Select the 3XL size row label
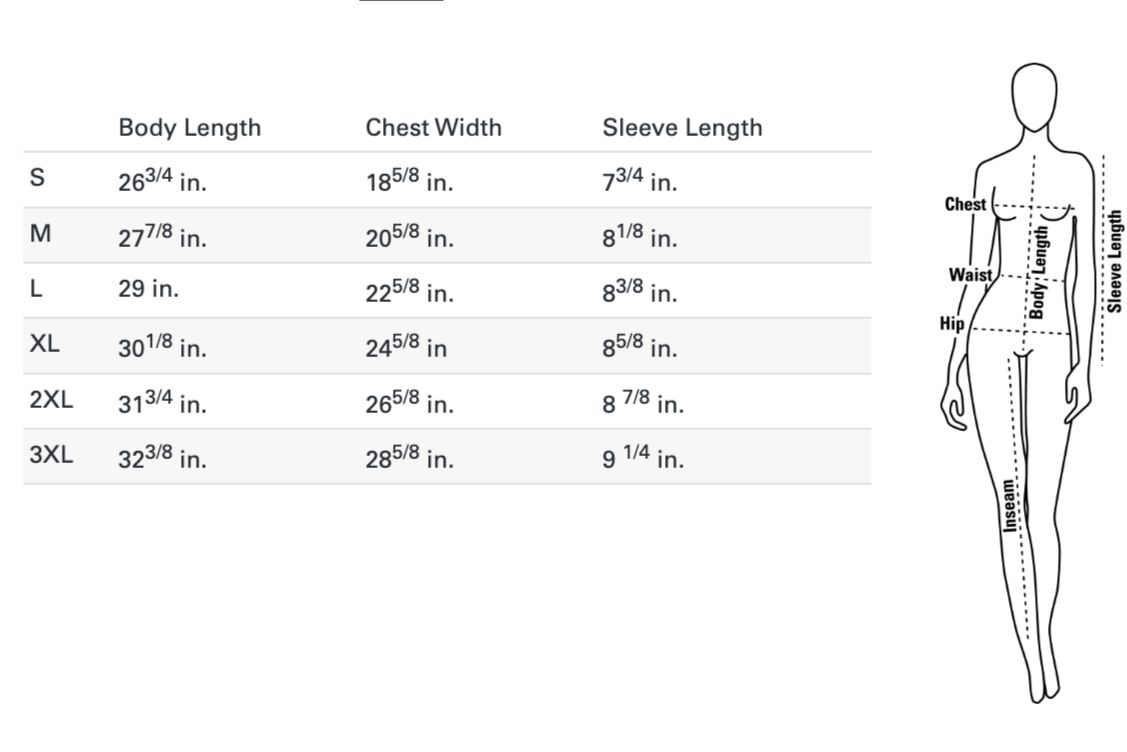The width and height of the screenshot is (1127, 752). pos(50,456)
